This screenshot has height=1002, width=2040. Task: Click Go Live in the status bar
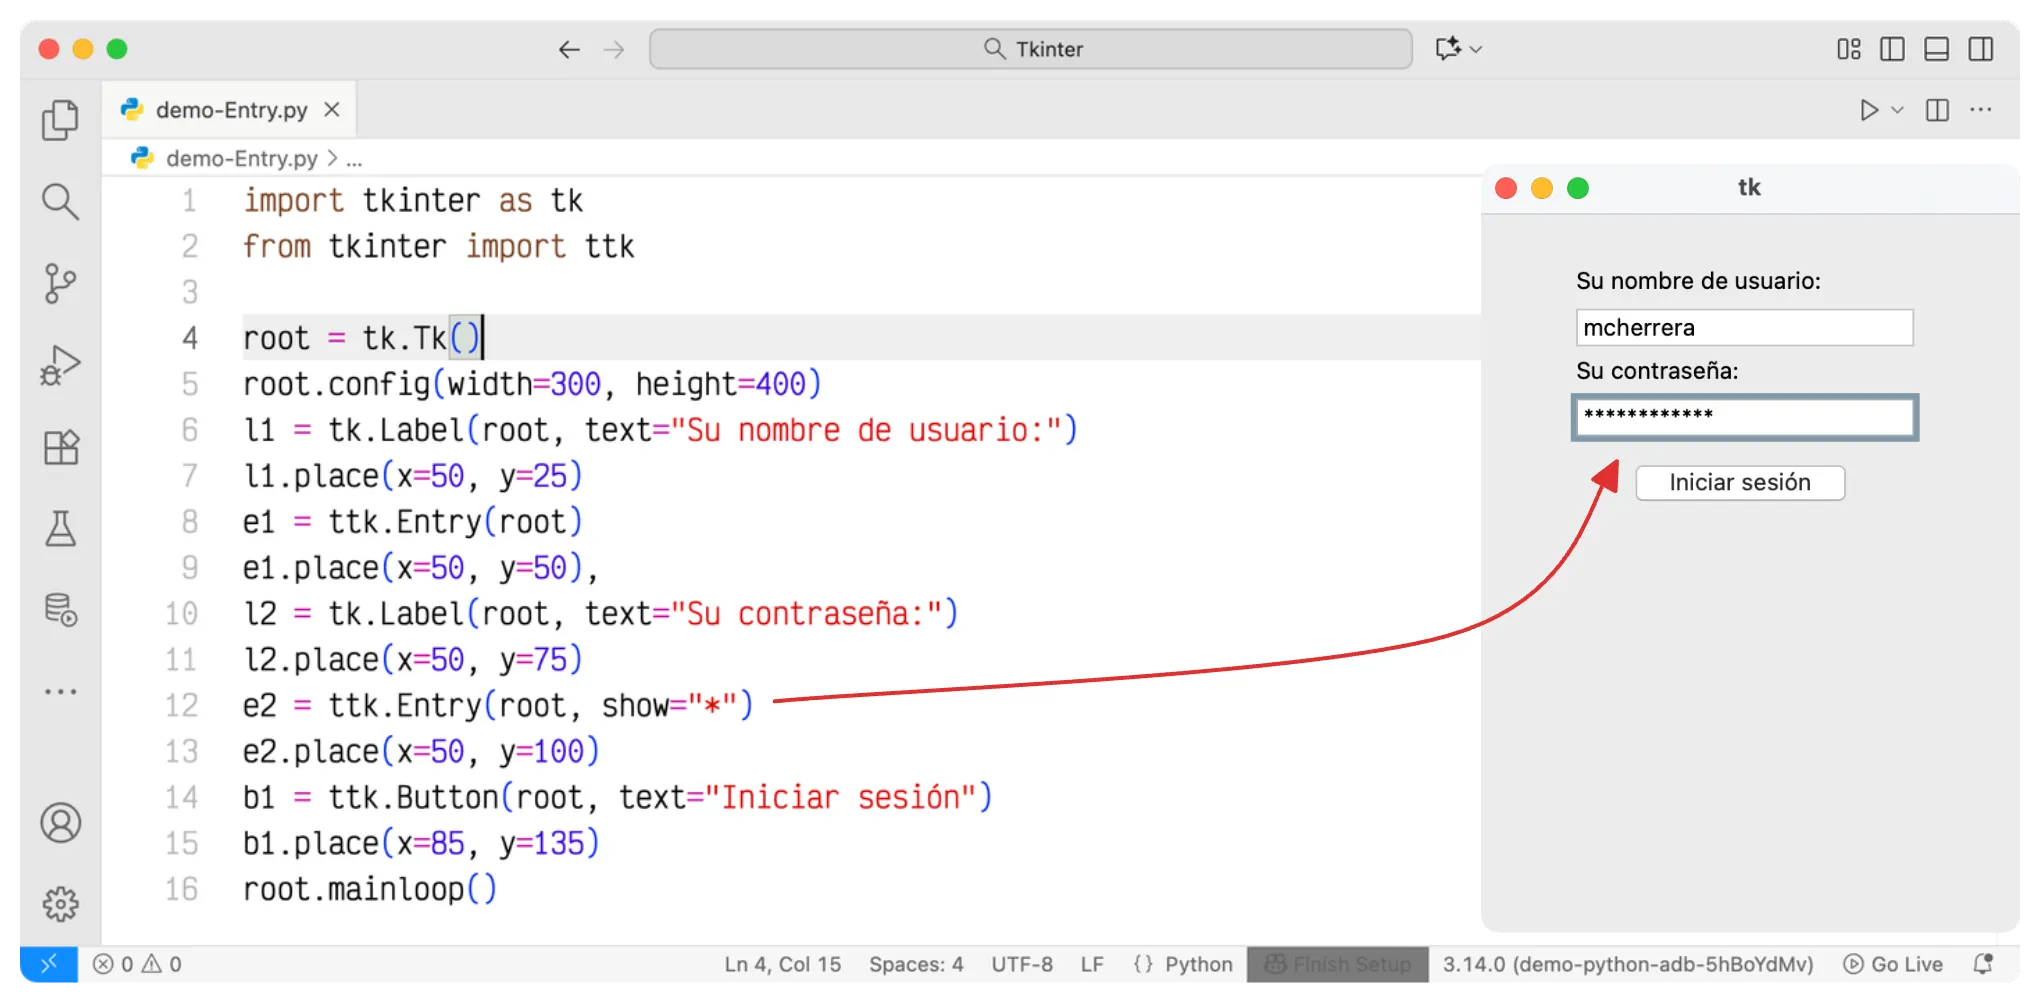(x=1893, y=964)
